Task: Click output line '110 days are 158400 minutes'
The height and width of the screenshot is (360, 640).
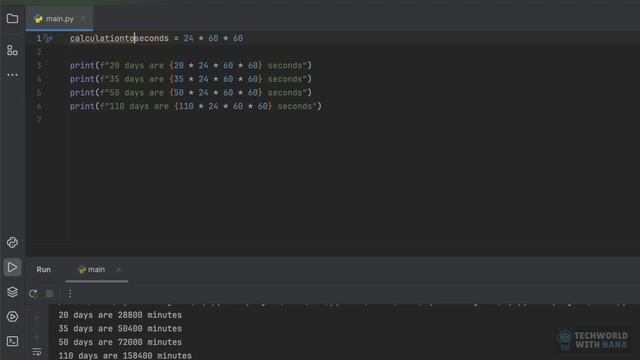Action: [x=125, y=356]
